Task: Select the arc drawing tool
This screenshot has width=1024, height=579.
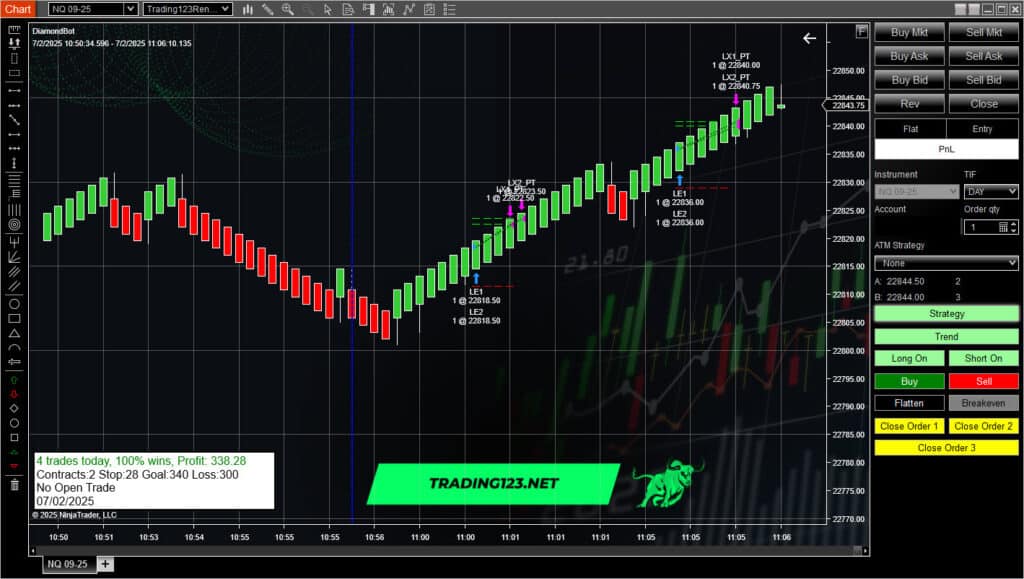Action: click(x=14, y=347)
